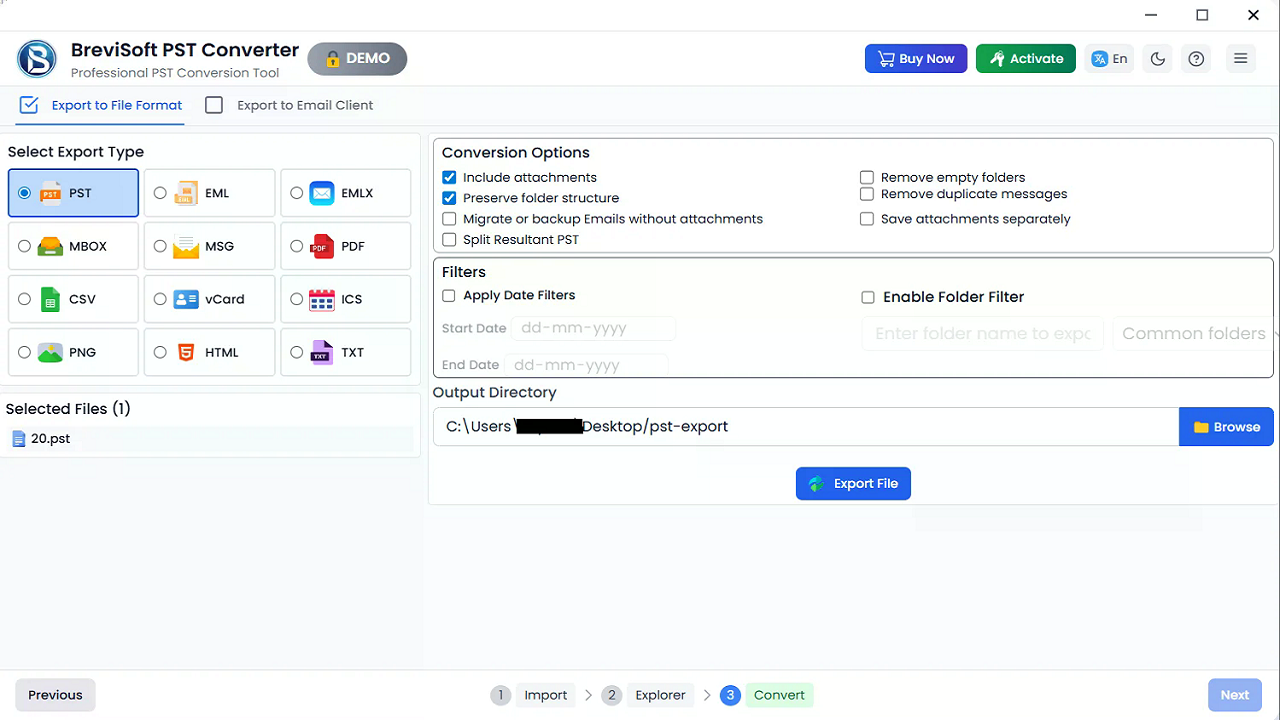
Task: Click the BreviSoft logo icon
Action: (x=37, y=59)
